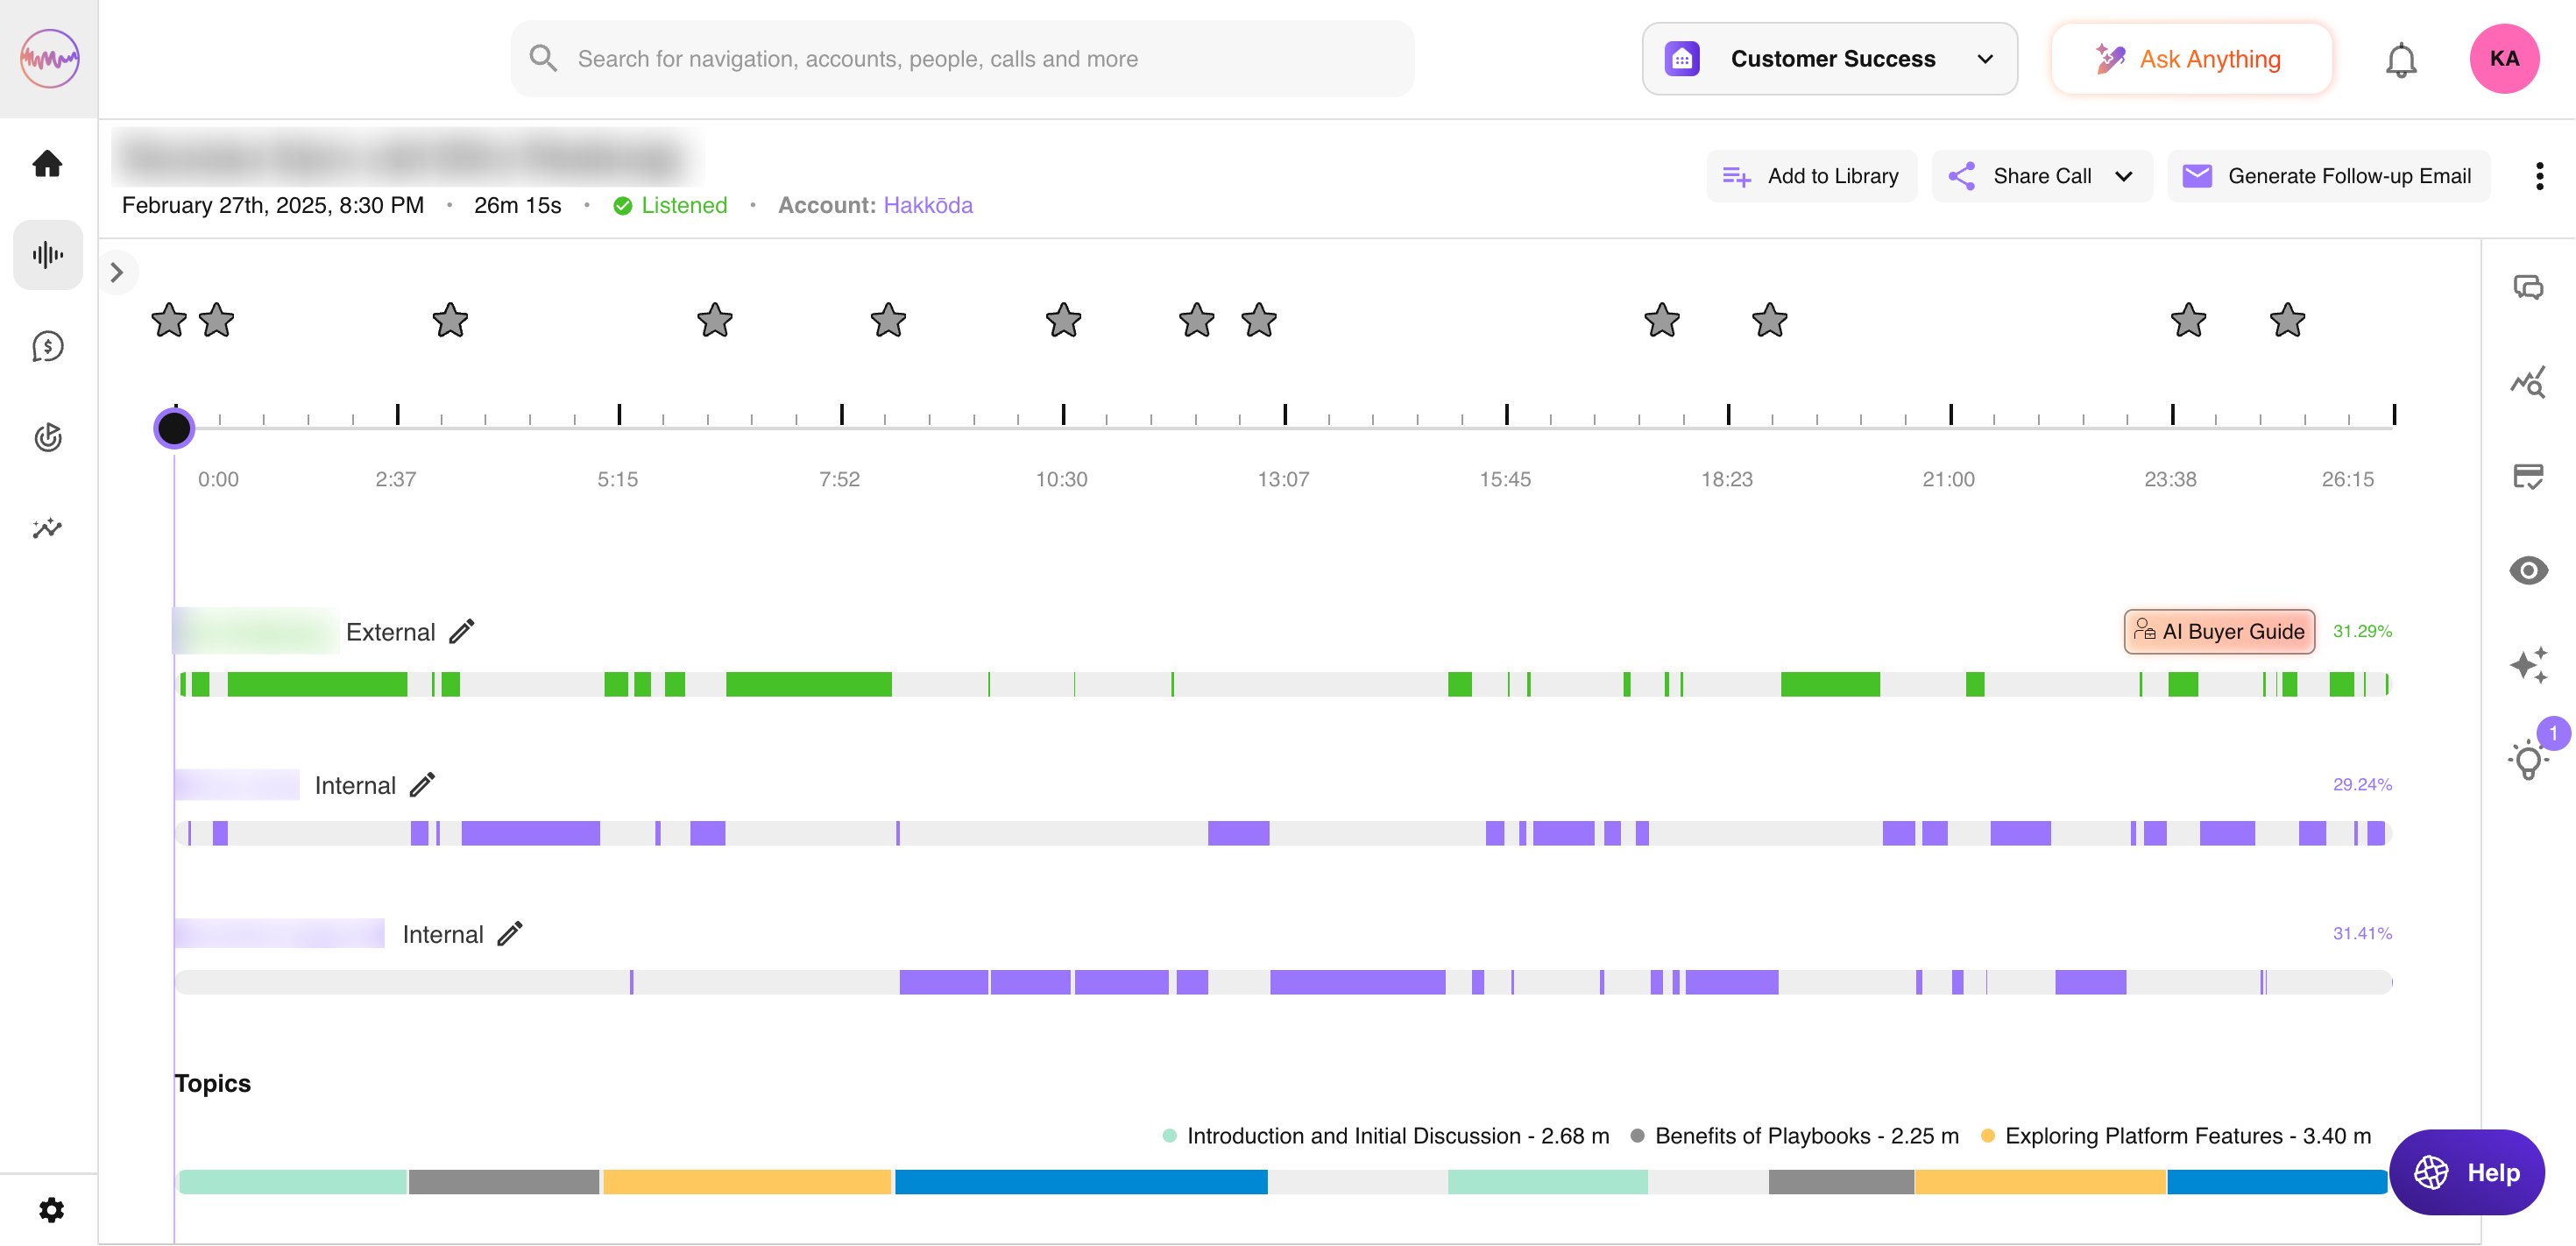The height and width of the screenshot is (1246, 2576).
Task: Expand the collapsed left panel chevron
Action: pos(117,273)
